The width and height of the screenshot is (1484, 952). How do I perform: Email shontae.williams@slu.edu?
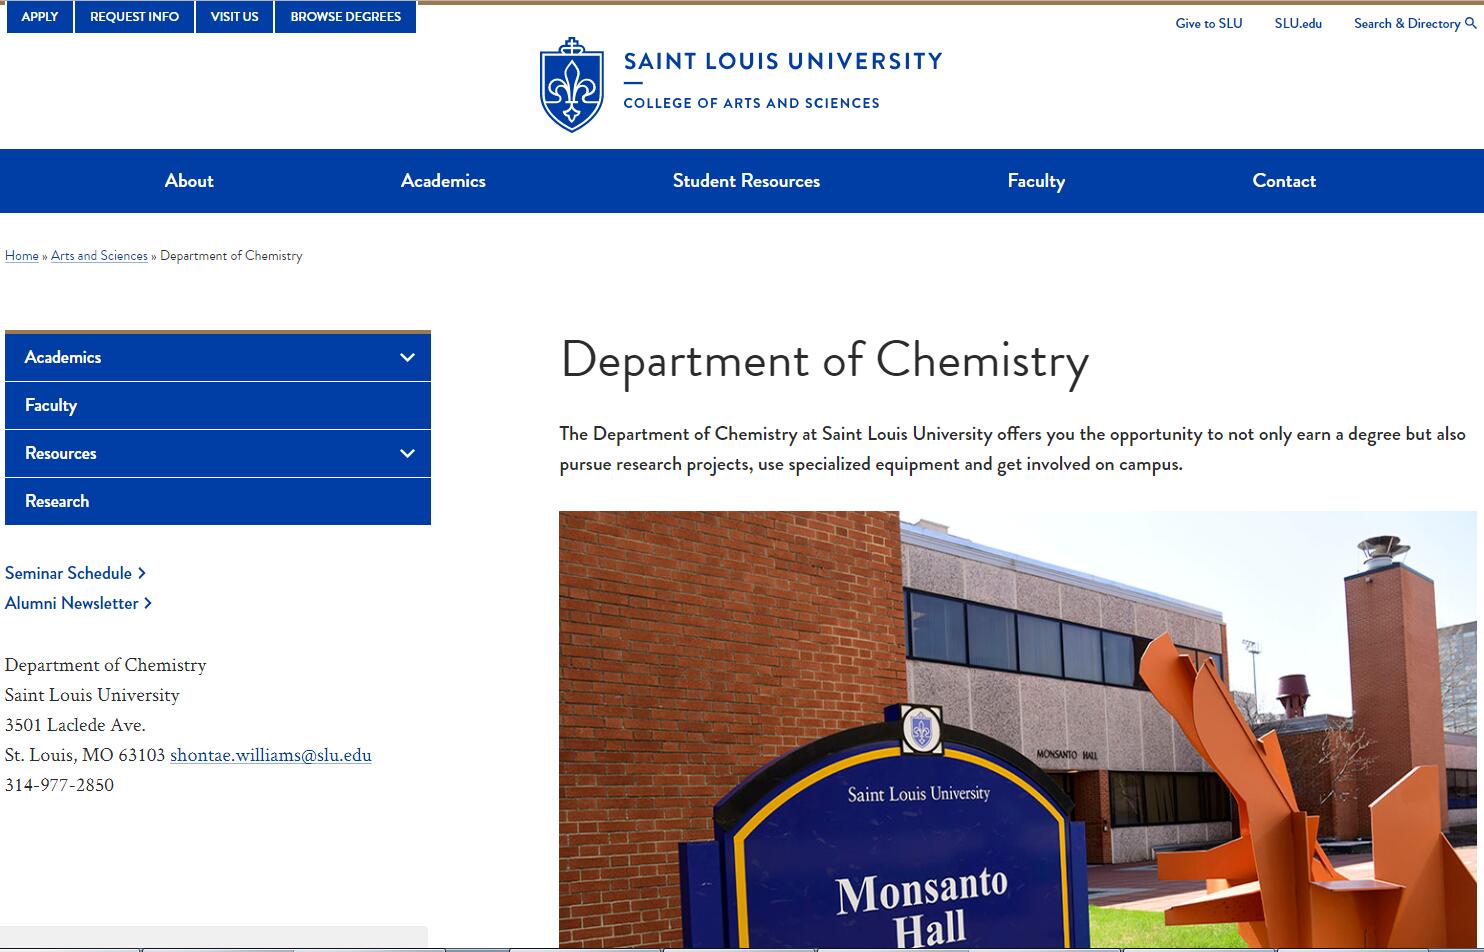[271, 755]
